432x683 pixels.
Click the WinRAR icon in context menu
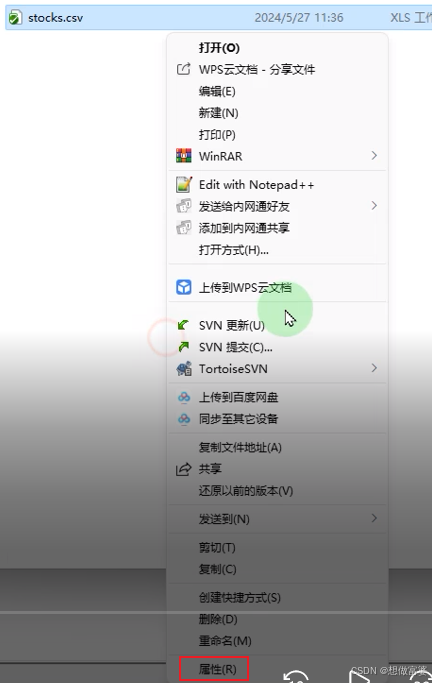tap(183, 156)
